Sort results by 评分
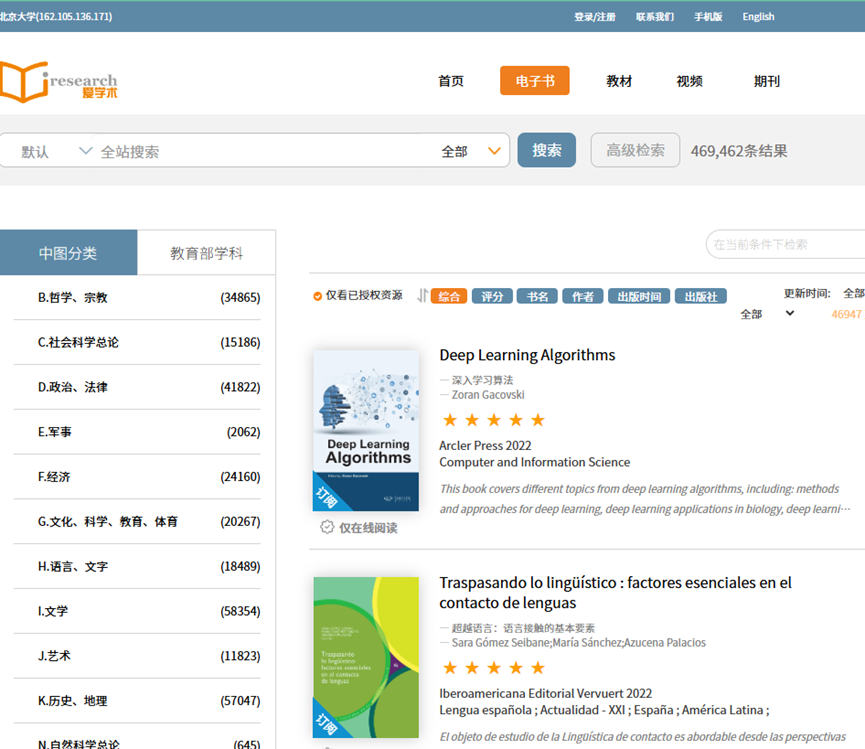Viewport: 865px width, 749px height. (x=492, y=296)
